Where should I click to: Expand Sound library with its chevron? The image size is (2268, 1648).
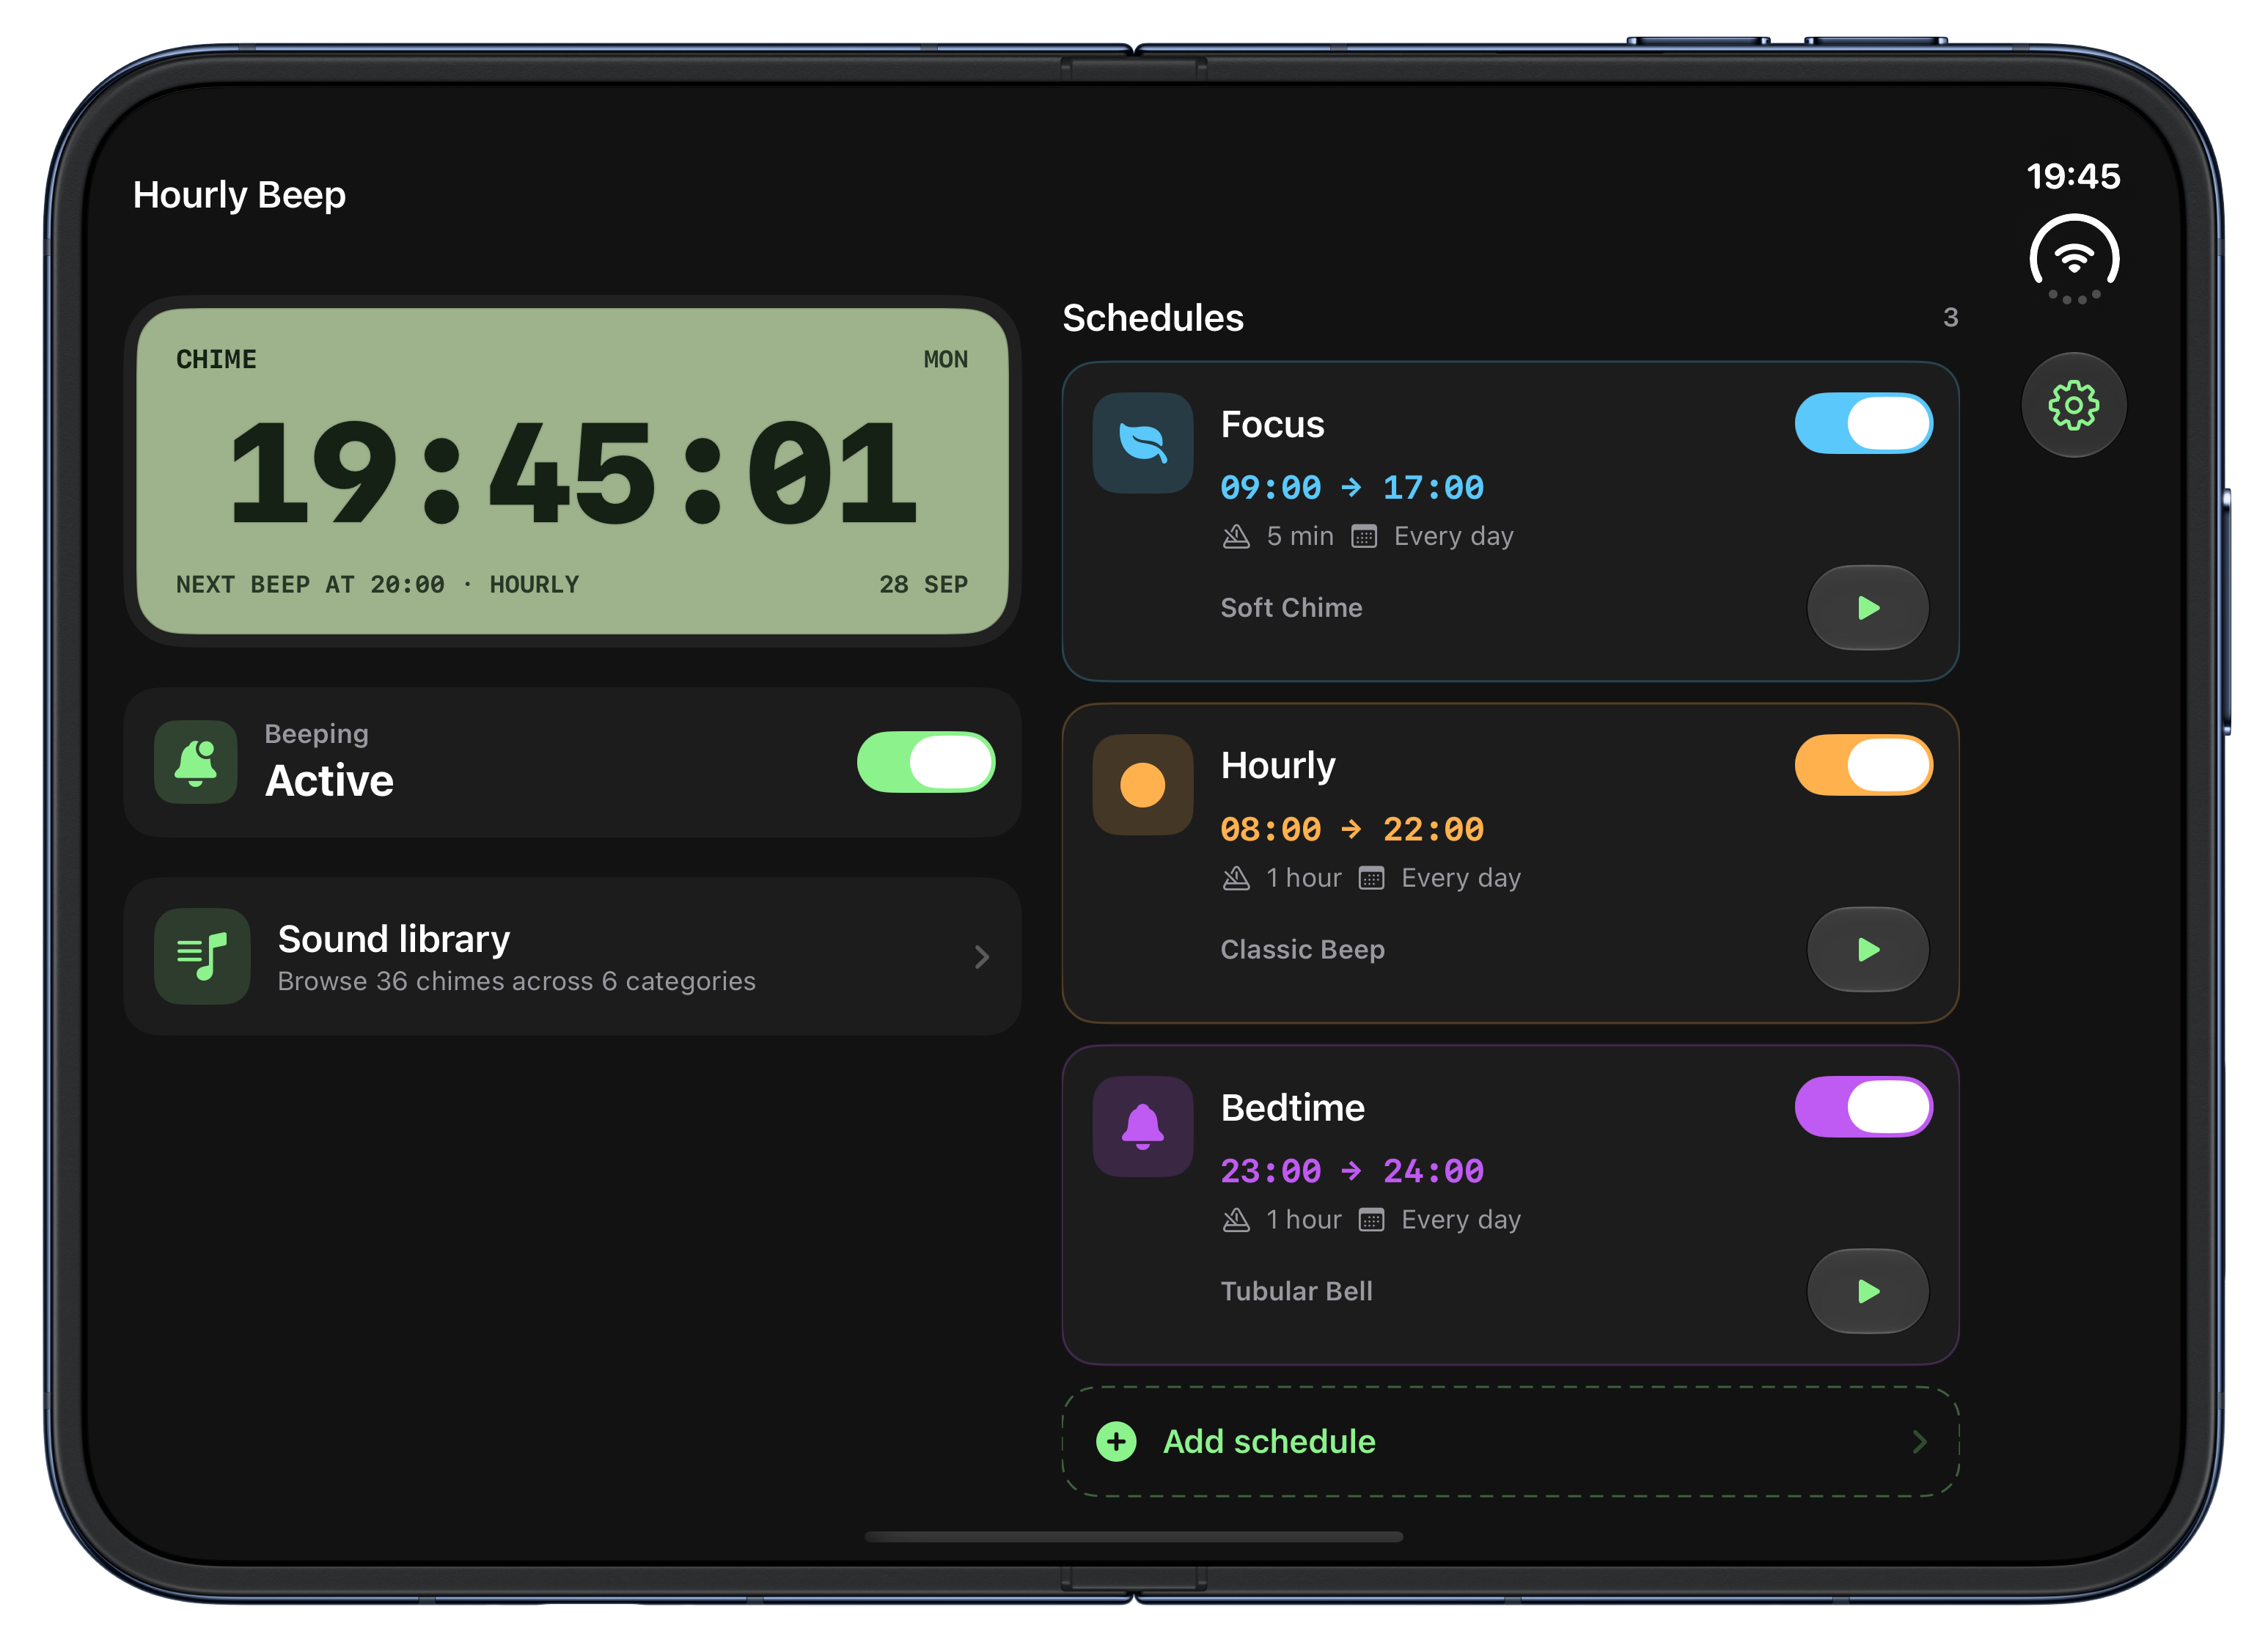coord(982,957)
